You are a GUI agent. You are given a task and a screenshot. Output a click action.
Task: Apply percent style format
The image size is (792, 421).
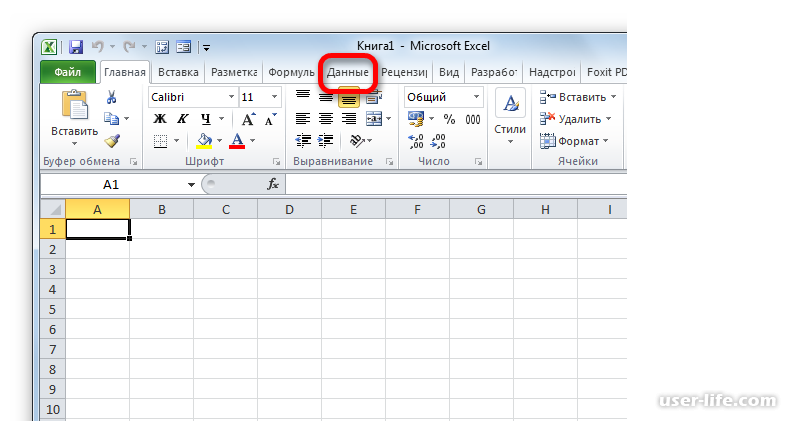[449, 119]
